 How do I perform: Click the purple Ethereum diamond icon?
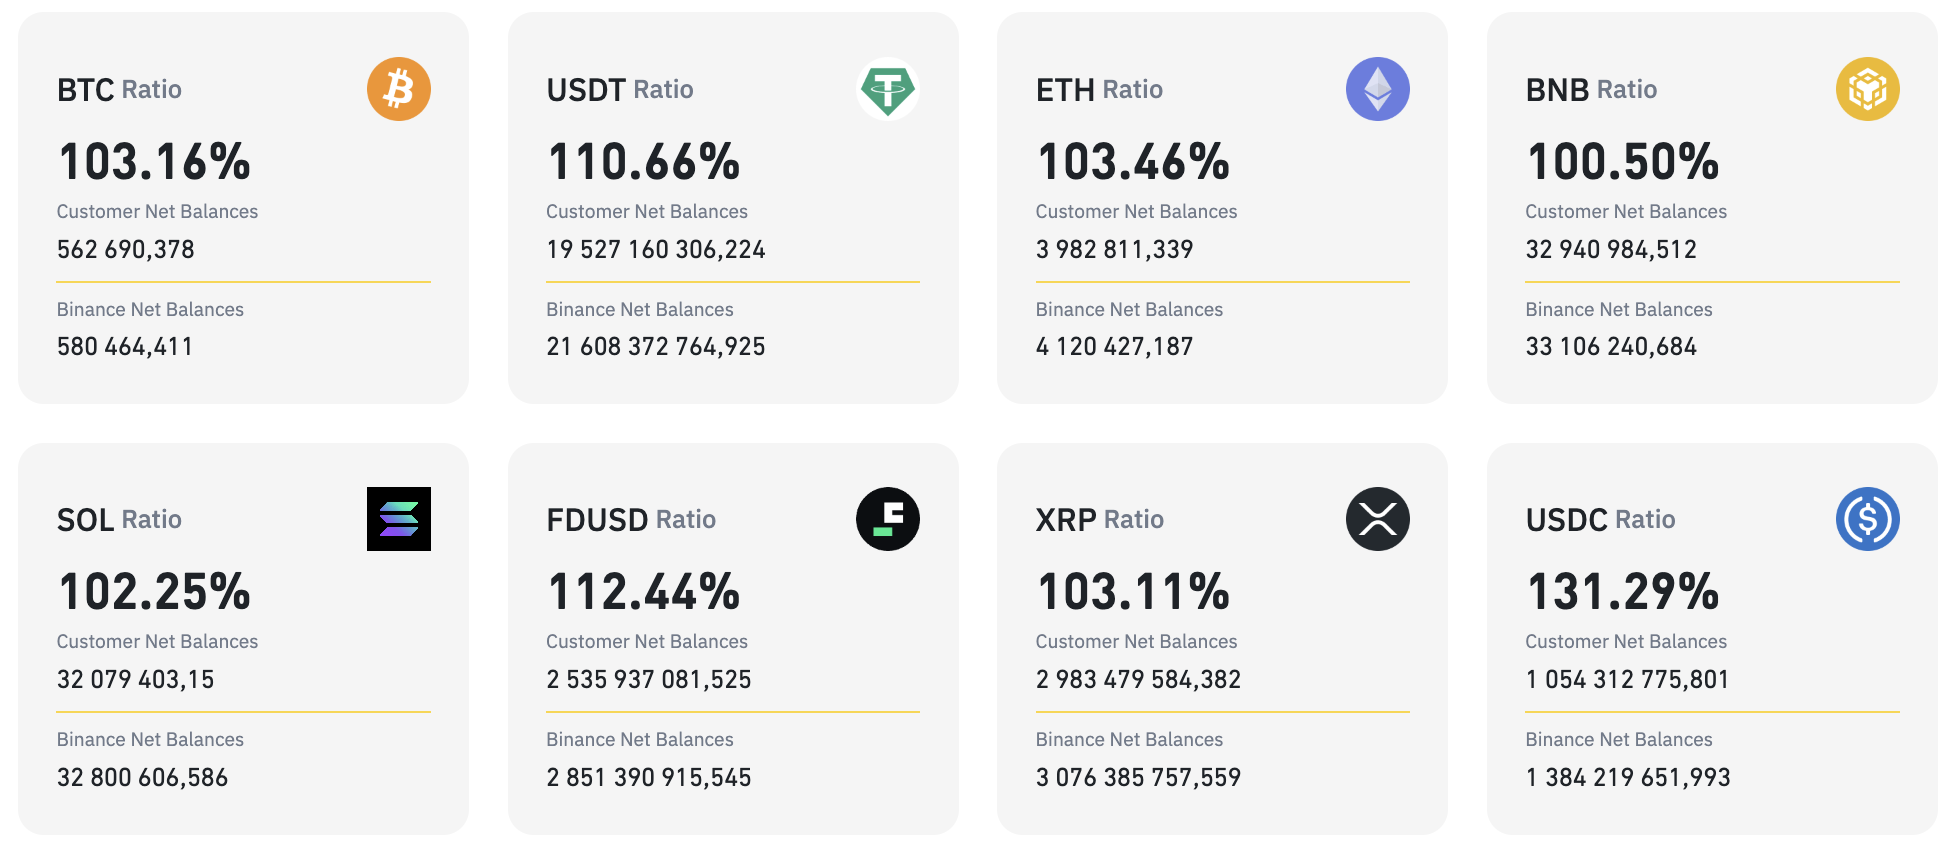1377,89
